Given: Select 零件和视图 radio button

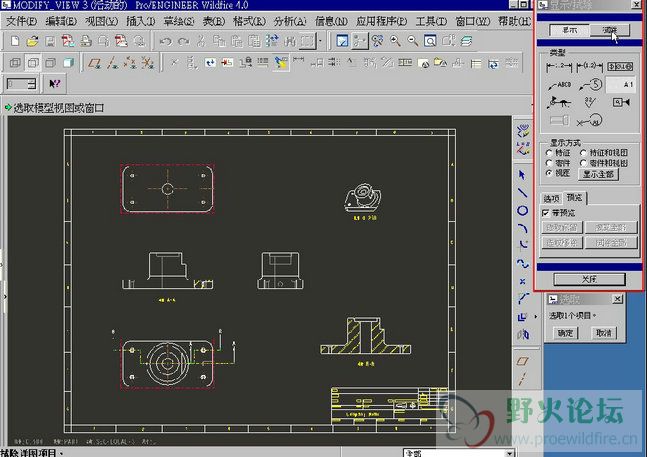Looking at the screenshot, I should 583,163.
